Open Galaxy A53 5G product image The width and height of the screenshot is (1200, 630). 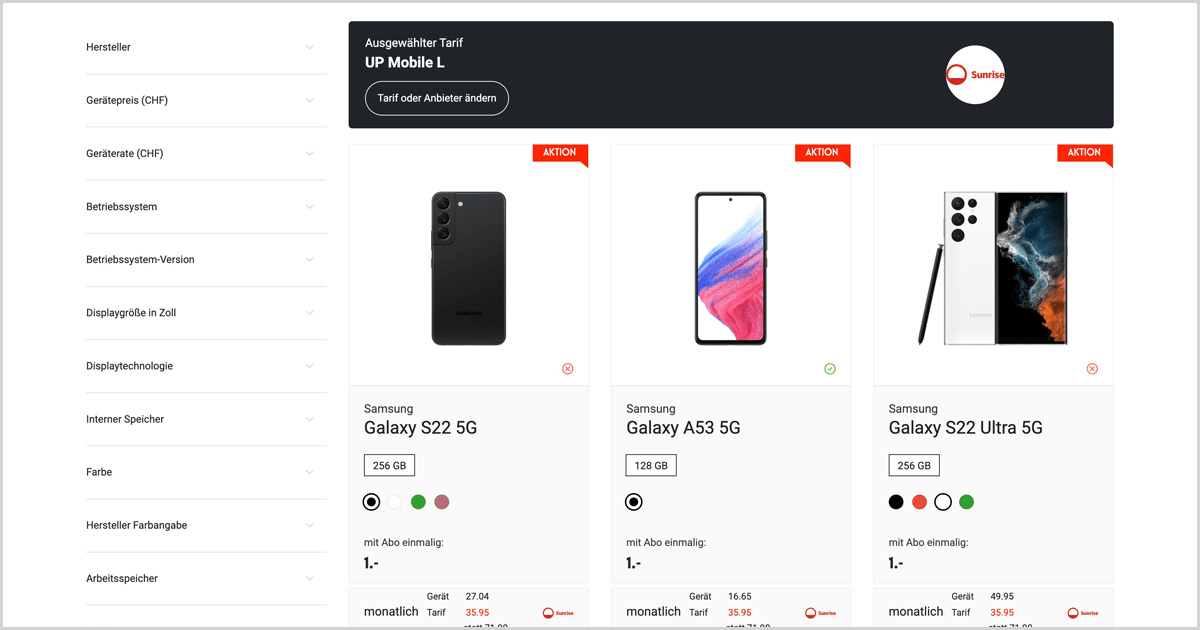730,268
